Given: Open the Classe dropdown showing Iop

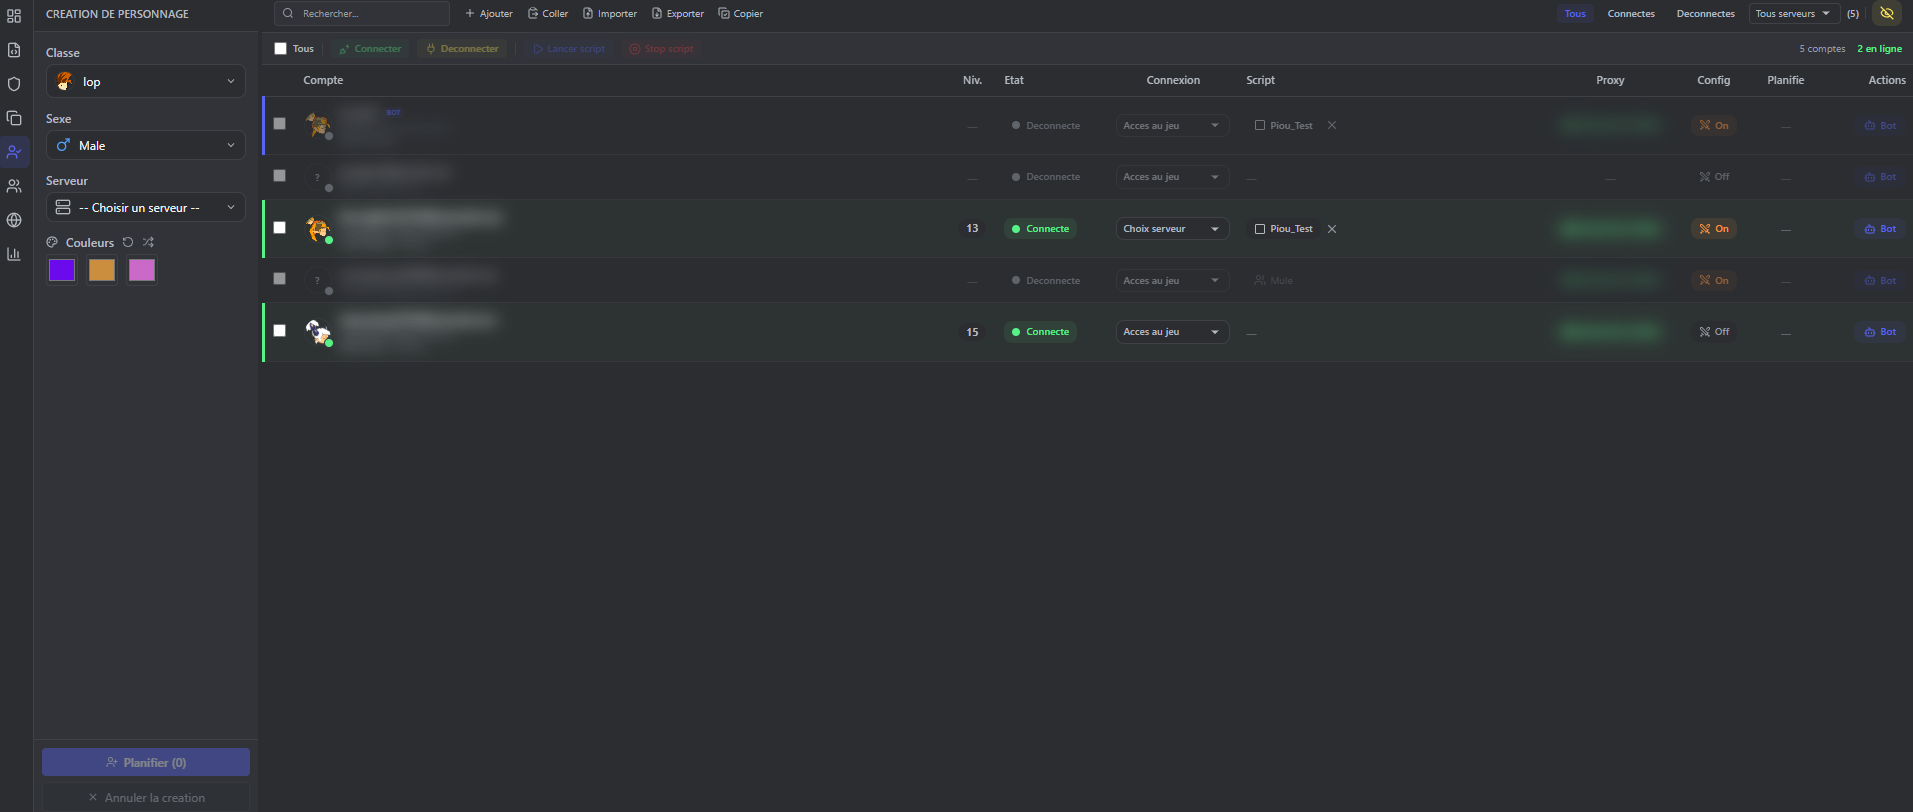Looking at the screenshot, I should point(146,82).
